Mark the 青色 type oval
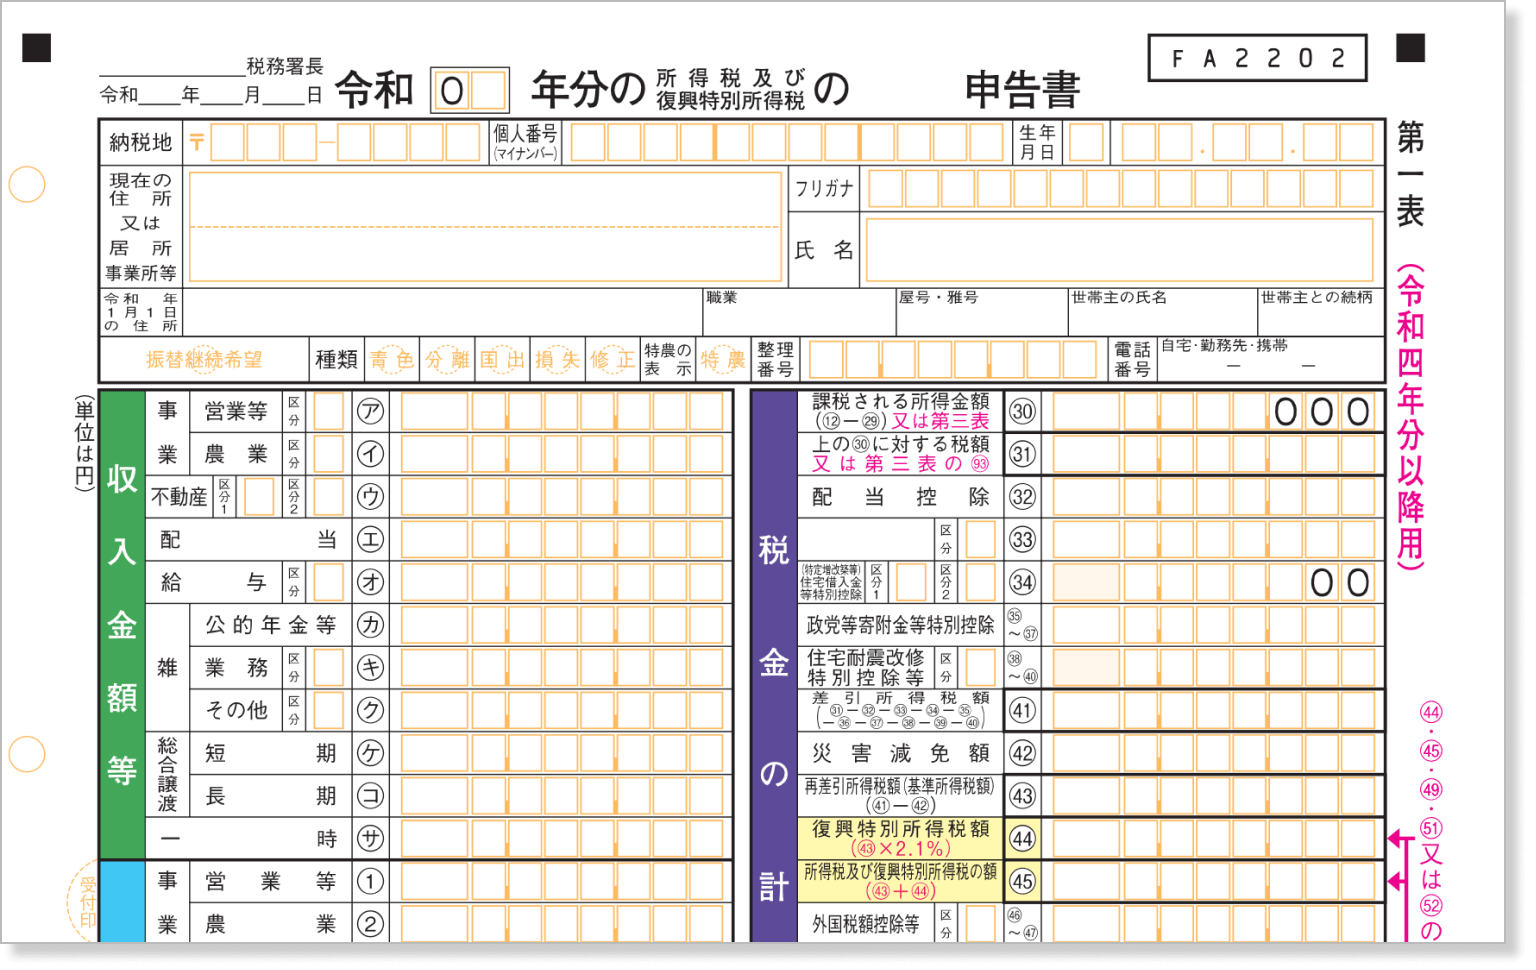This screenshot has width=1536, height=970. pyautogui.click(x=392, y=360)
